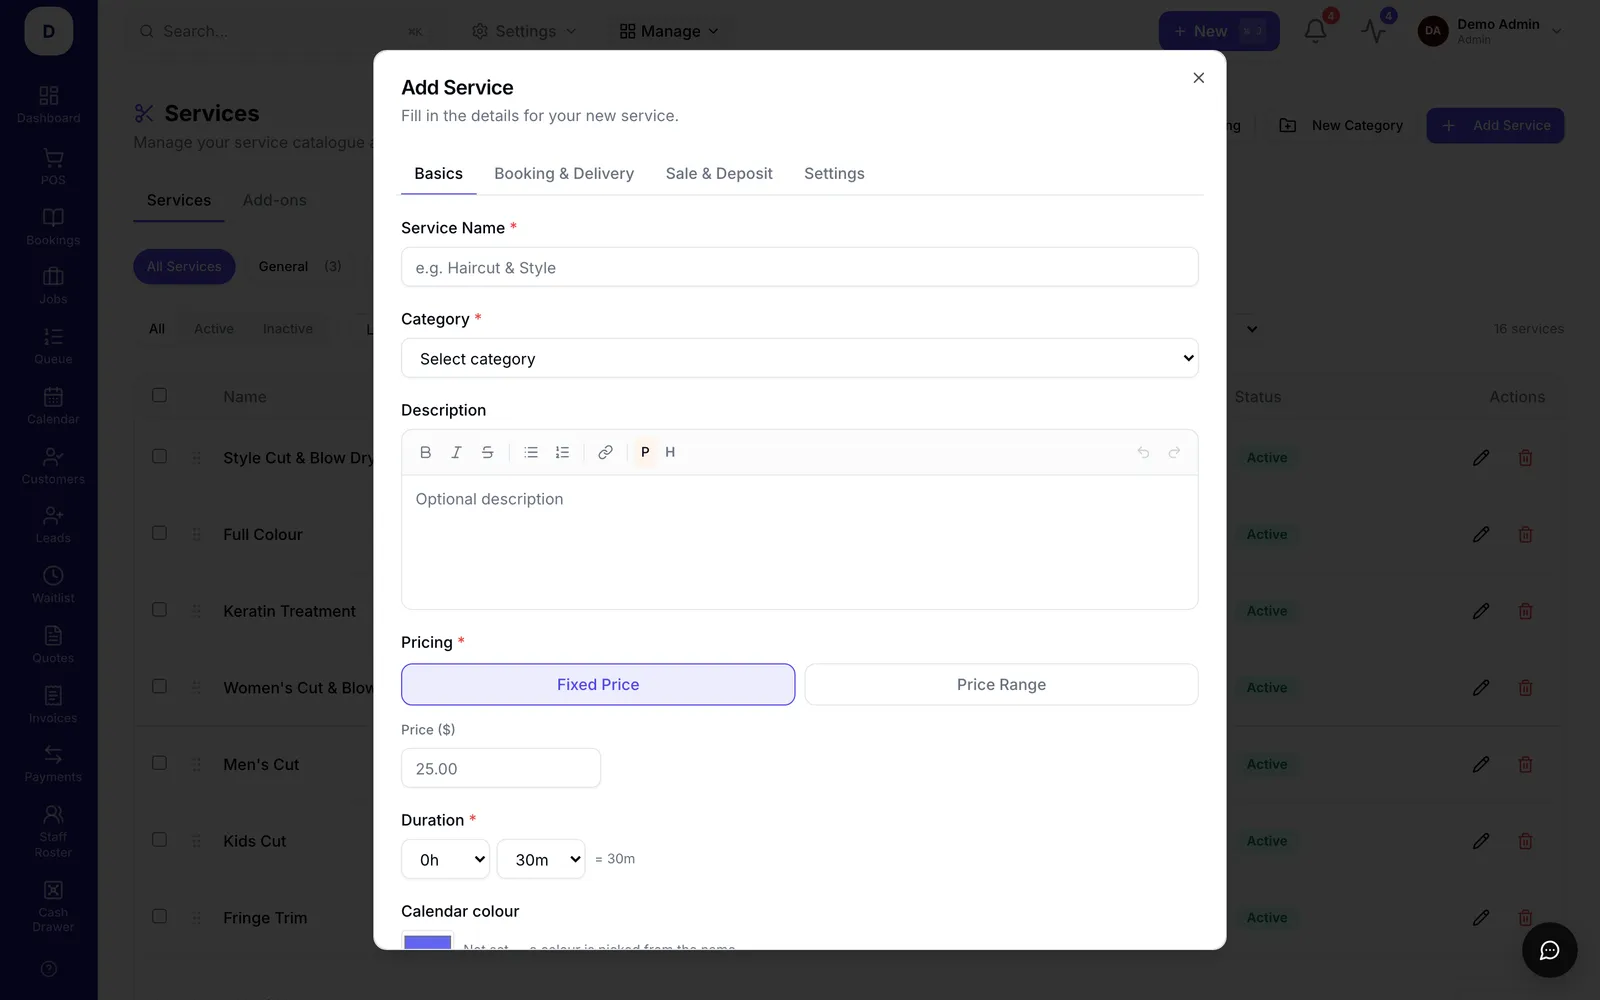Apply strikethrough in Description toolbar
The image size is (1600, 1000).
(487, 452)
